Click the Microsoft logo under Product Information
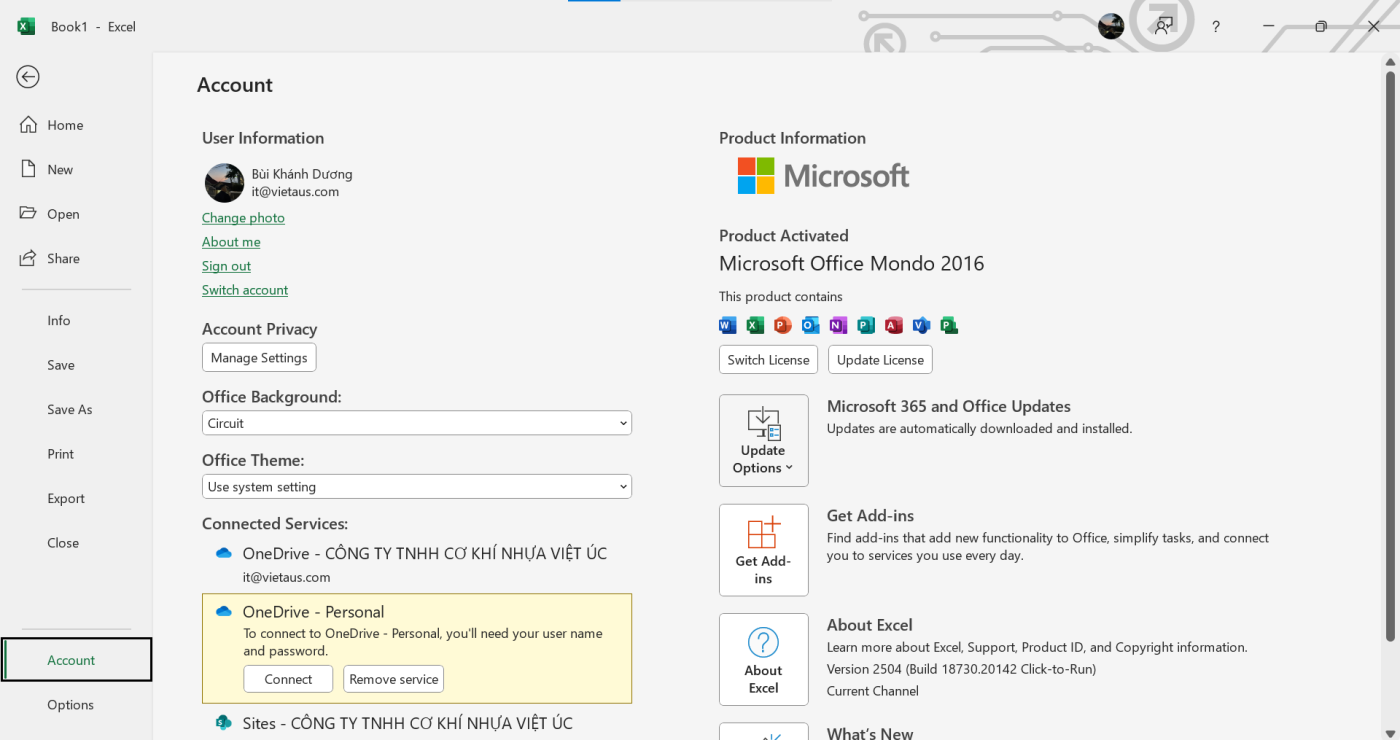This screenshot has height=740, width=1400. click(x=824, y=176)
